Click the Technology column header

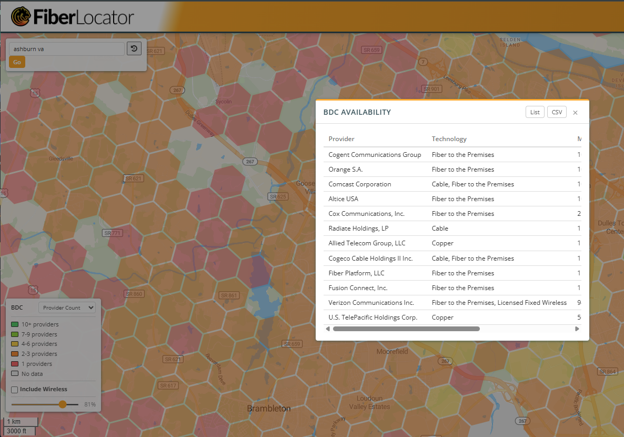[449, 139]
